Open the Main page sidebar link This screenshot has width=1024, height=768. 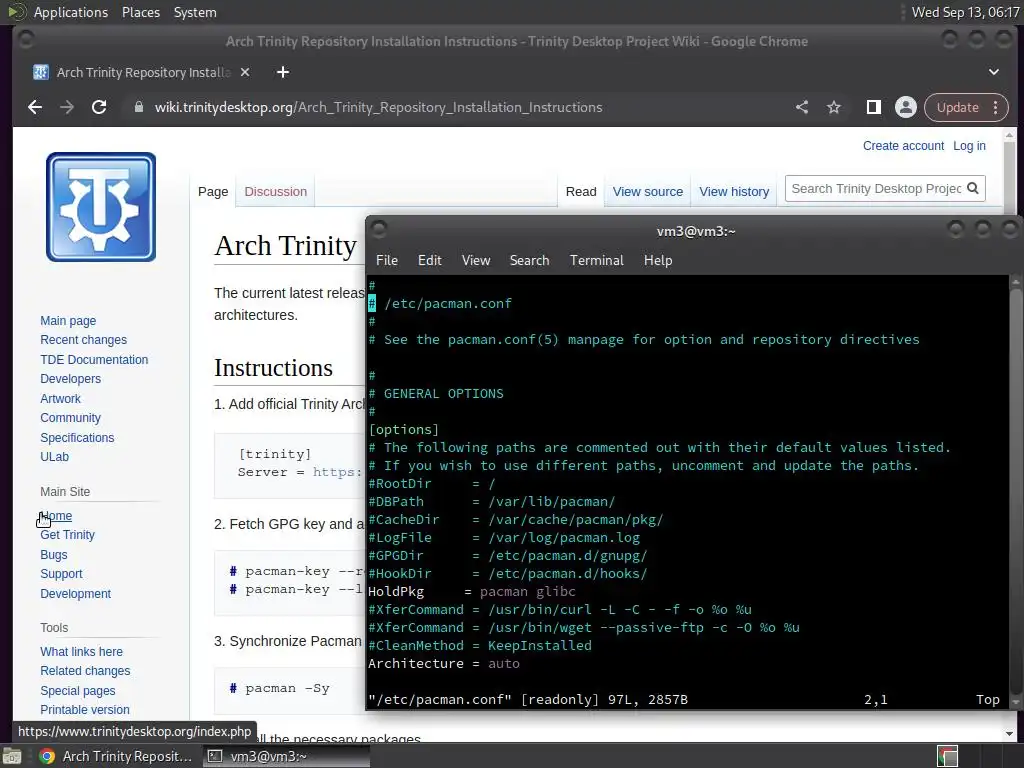click(x=68, y=321)
